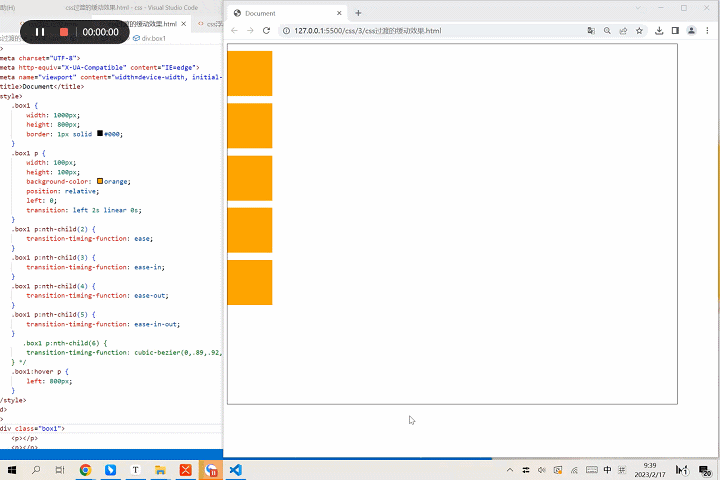Open Typora T icon on taskbar
The image size is (720, 480).
pyautogui.click(x=135, y=470)
